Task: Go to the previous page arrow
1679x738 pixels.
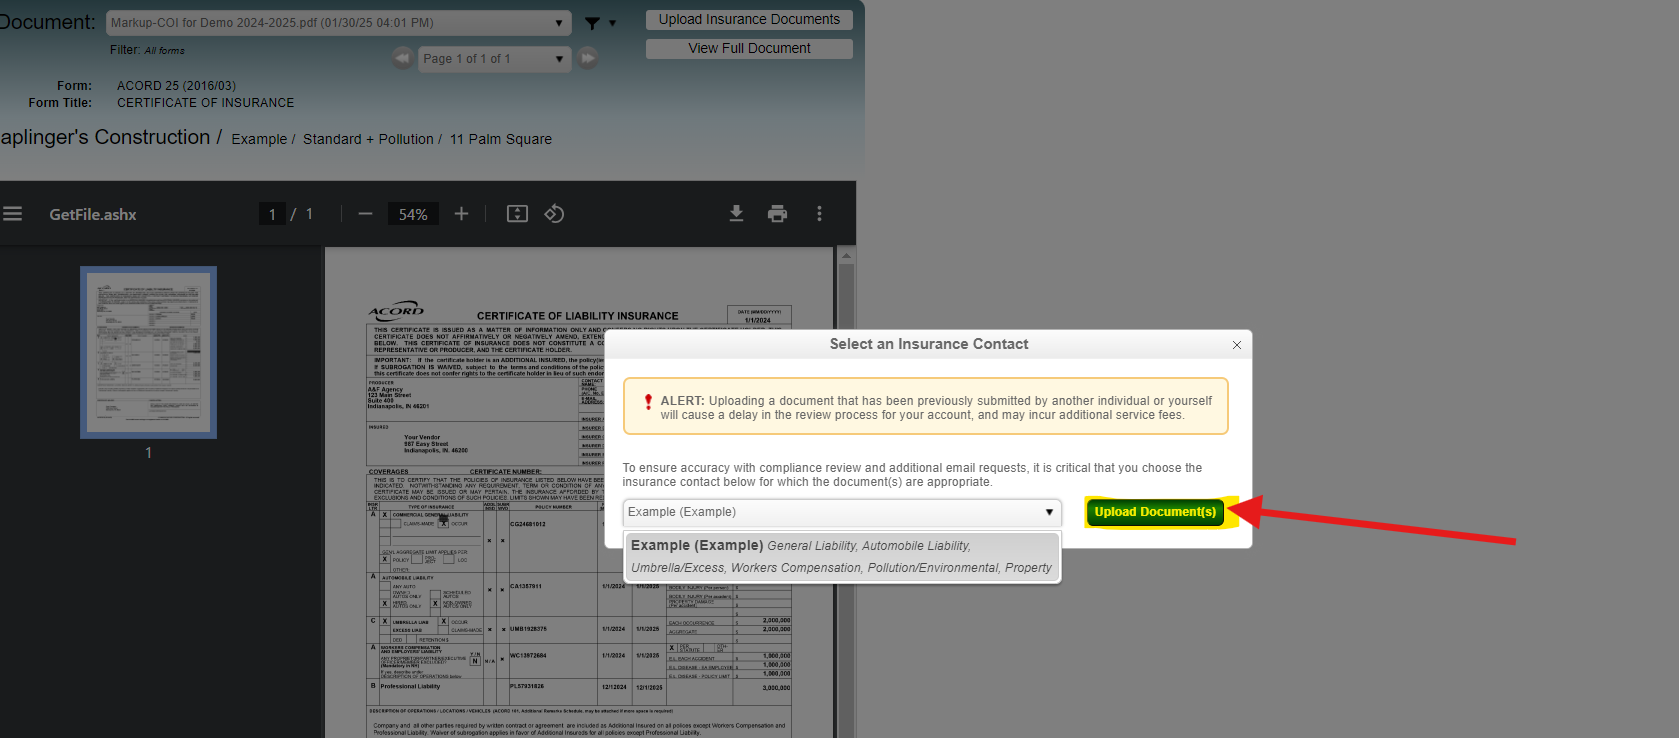Action: (x=402, y=59)
